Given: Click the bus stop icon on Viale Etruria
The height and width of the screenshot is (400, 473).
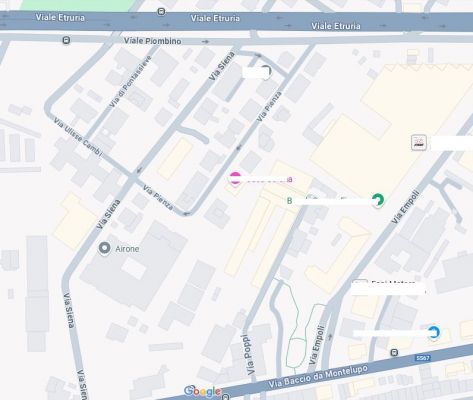Looking at the screenshot, I should click(x=161, y=12).
